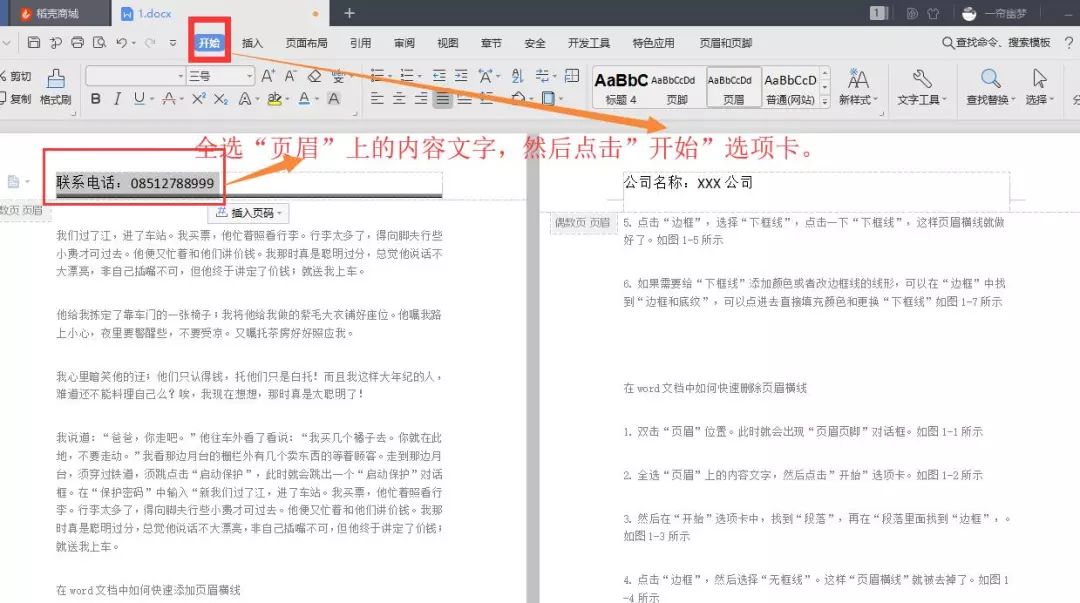This screenshot has height=603, width=1080.
Task: Toggle Strikethrough formatting
Action: point(169,99)
